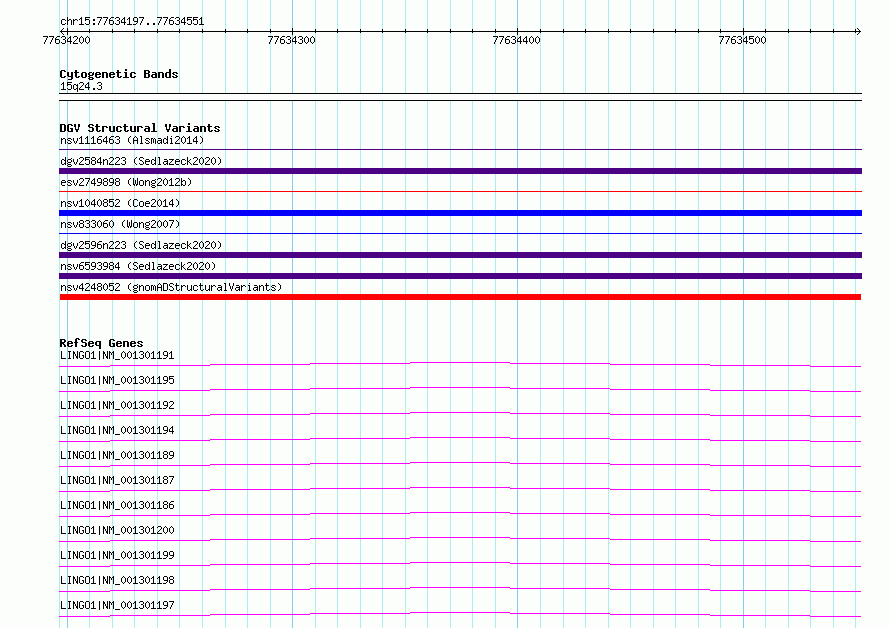The width and height of the screenshot is (890, 628).
Task: Open transcript LINGO1|NM_001301199
Action: click(x=117, y=555)
